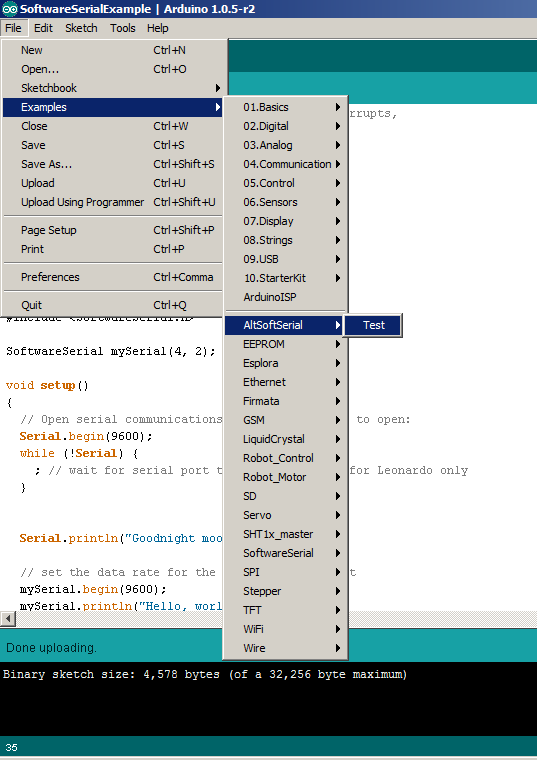Viewport: 537px width, 760px height.
Task: Expand the Servo library examples
Action: click(x=286, y=515)
